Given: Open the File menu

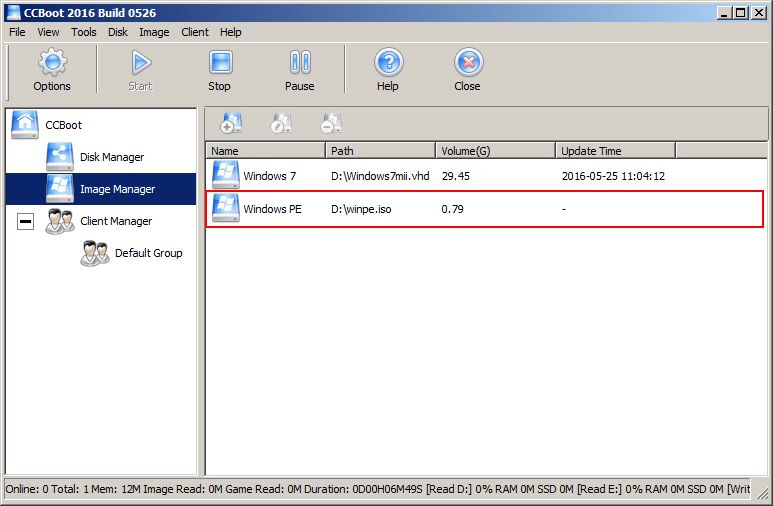Looking at the screenshot, I should pos(17,32).
